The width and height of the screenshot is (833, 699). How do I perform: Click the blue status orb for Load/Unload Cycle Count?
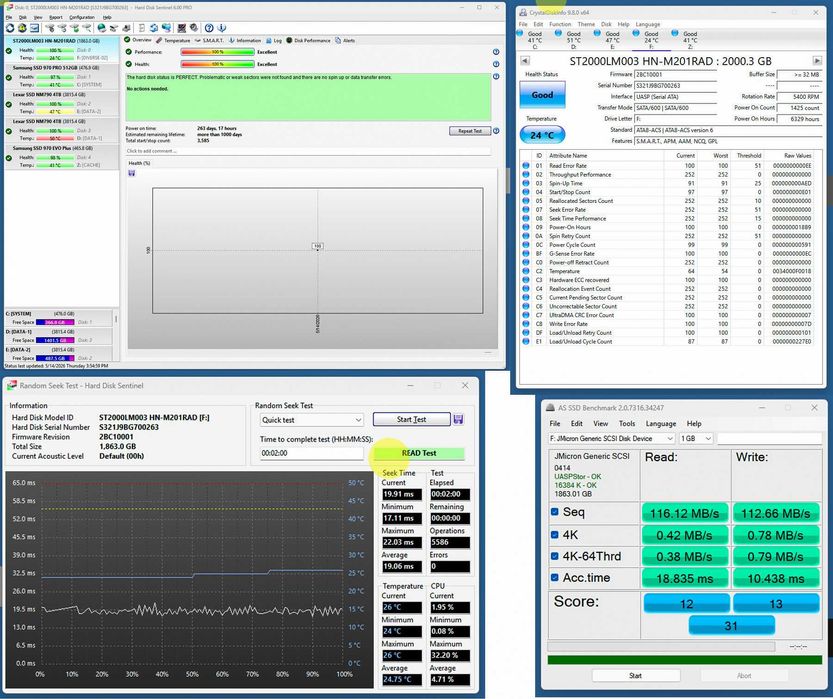pos(525,342)
